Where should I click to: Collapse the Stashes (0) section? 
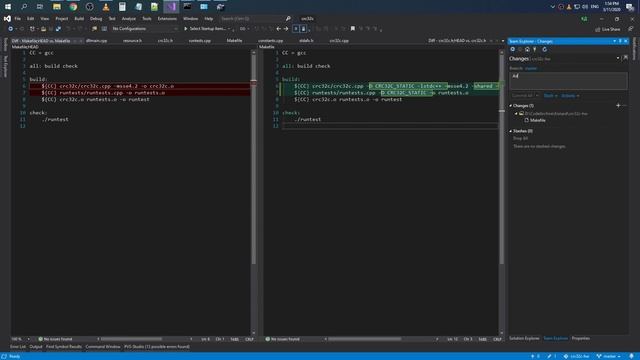click(511, 131)
